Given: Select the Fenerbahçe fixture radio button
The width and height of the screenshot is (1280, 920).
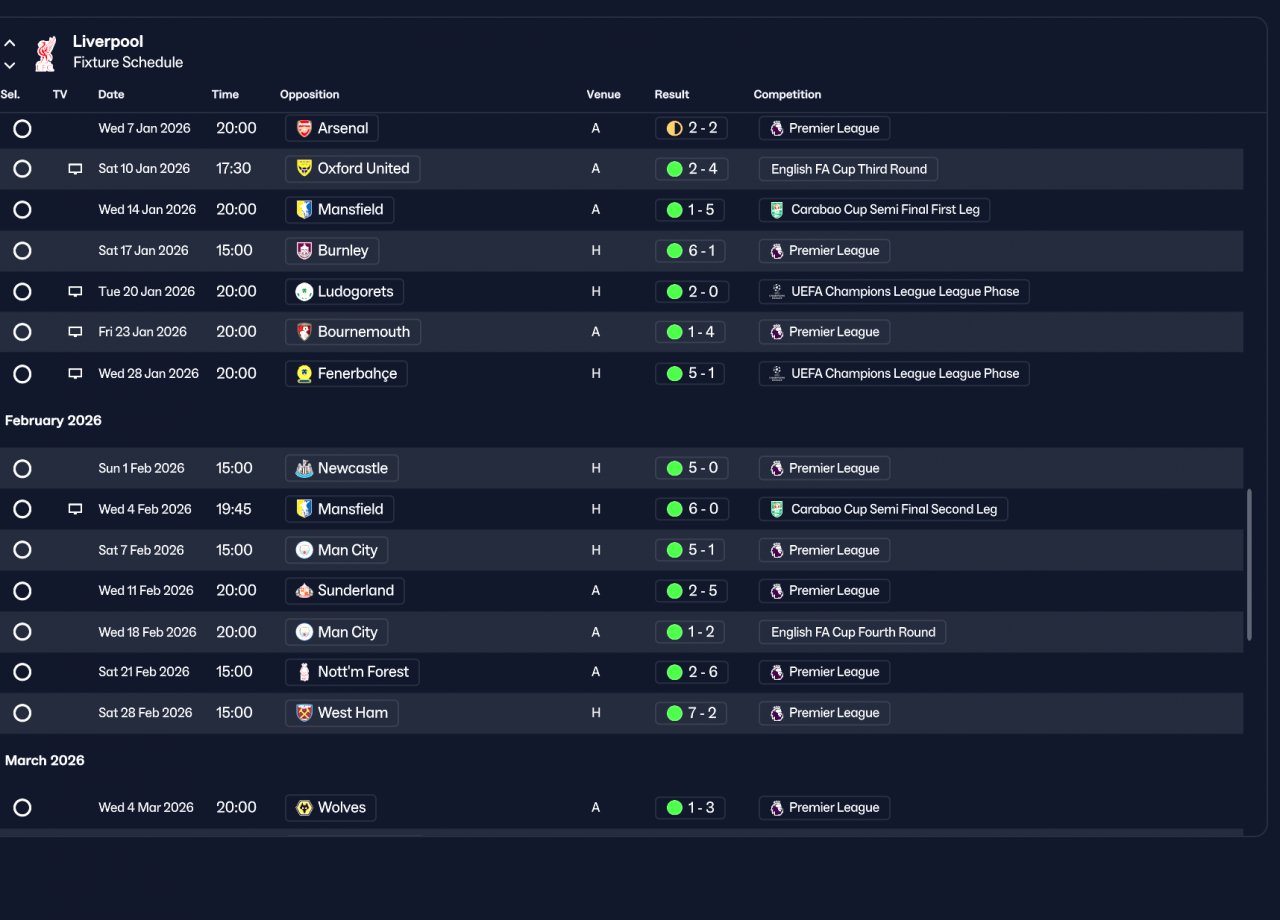Looking at the screenshot, I should 22,374.
